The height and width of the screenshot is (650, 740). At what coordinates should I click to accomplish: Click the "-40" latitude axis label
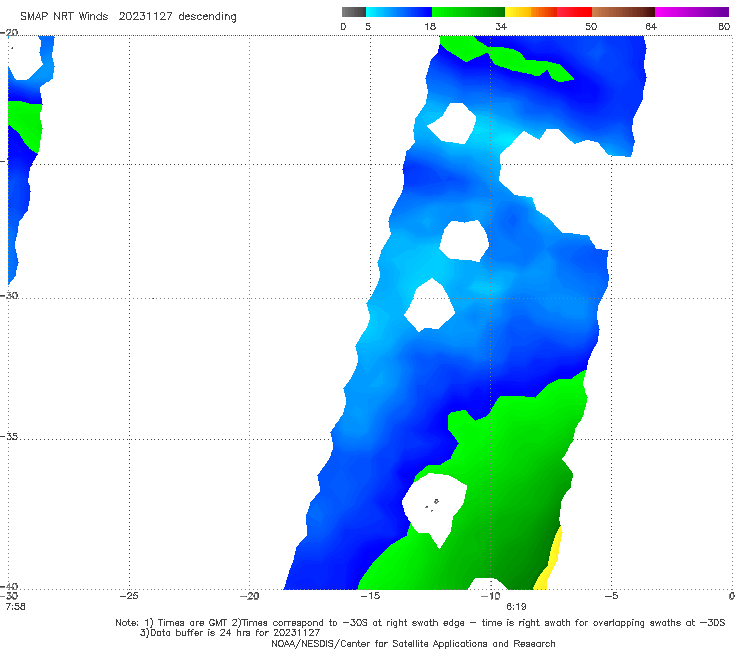click(x=9, y=586)
